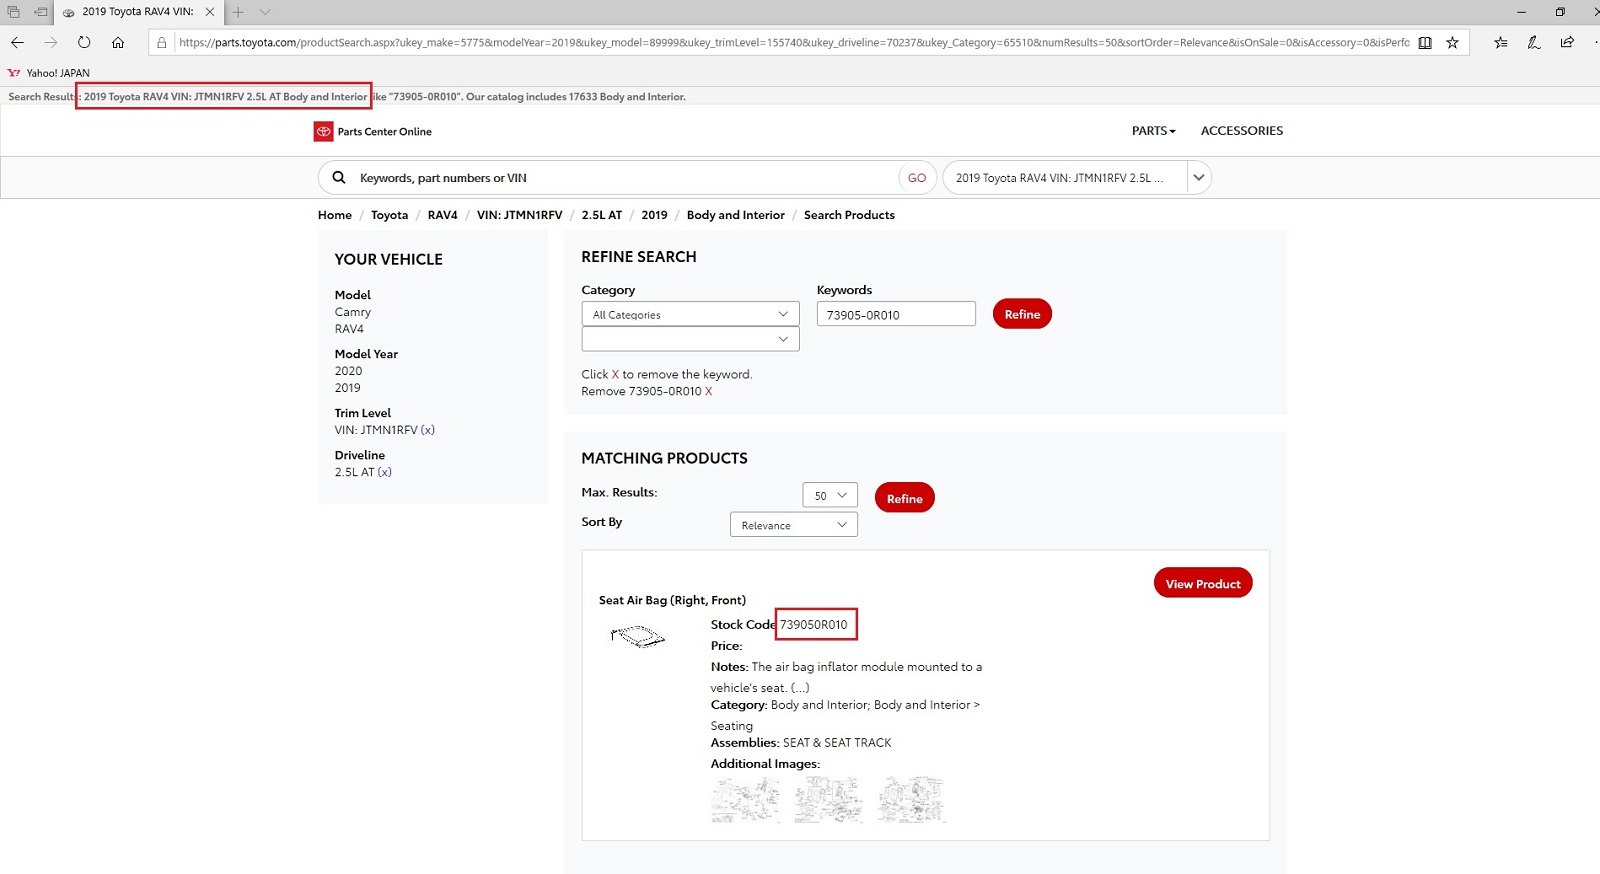
Task: Open the browser home page
Action: (118, 42)
